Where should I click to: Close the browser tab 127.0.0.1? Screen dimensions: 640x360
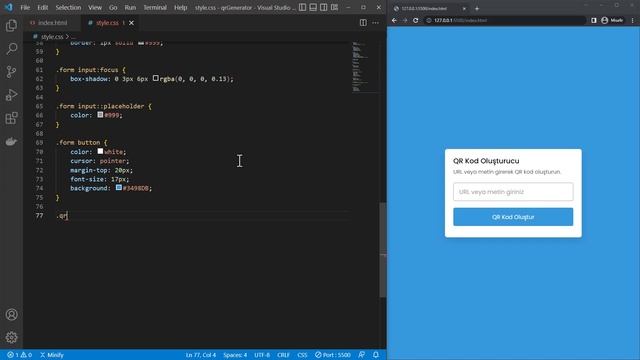464,9
